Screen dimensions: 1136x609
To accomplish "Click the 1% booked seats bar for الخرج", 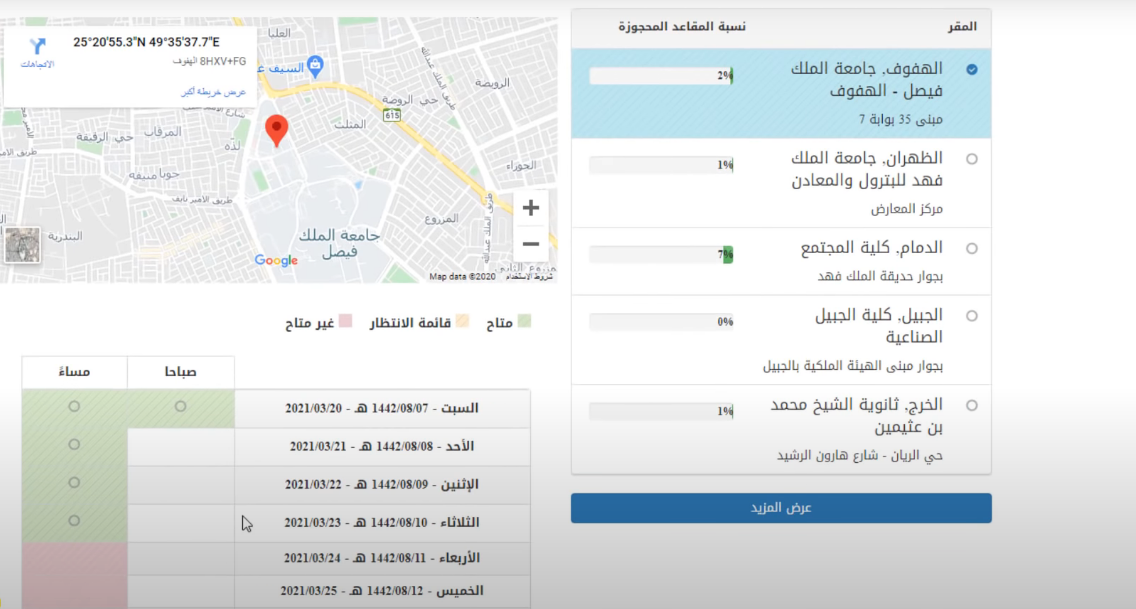I will click(661, 411).
